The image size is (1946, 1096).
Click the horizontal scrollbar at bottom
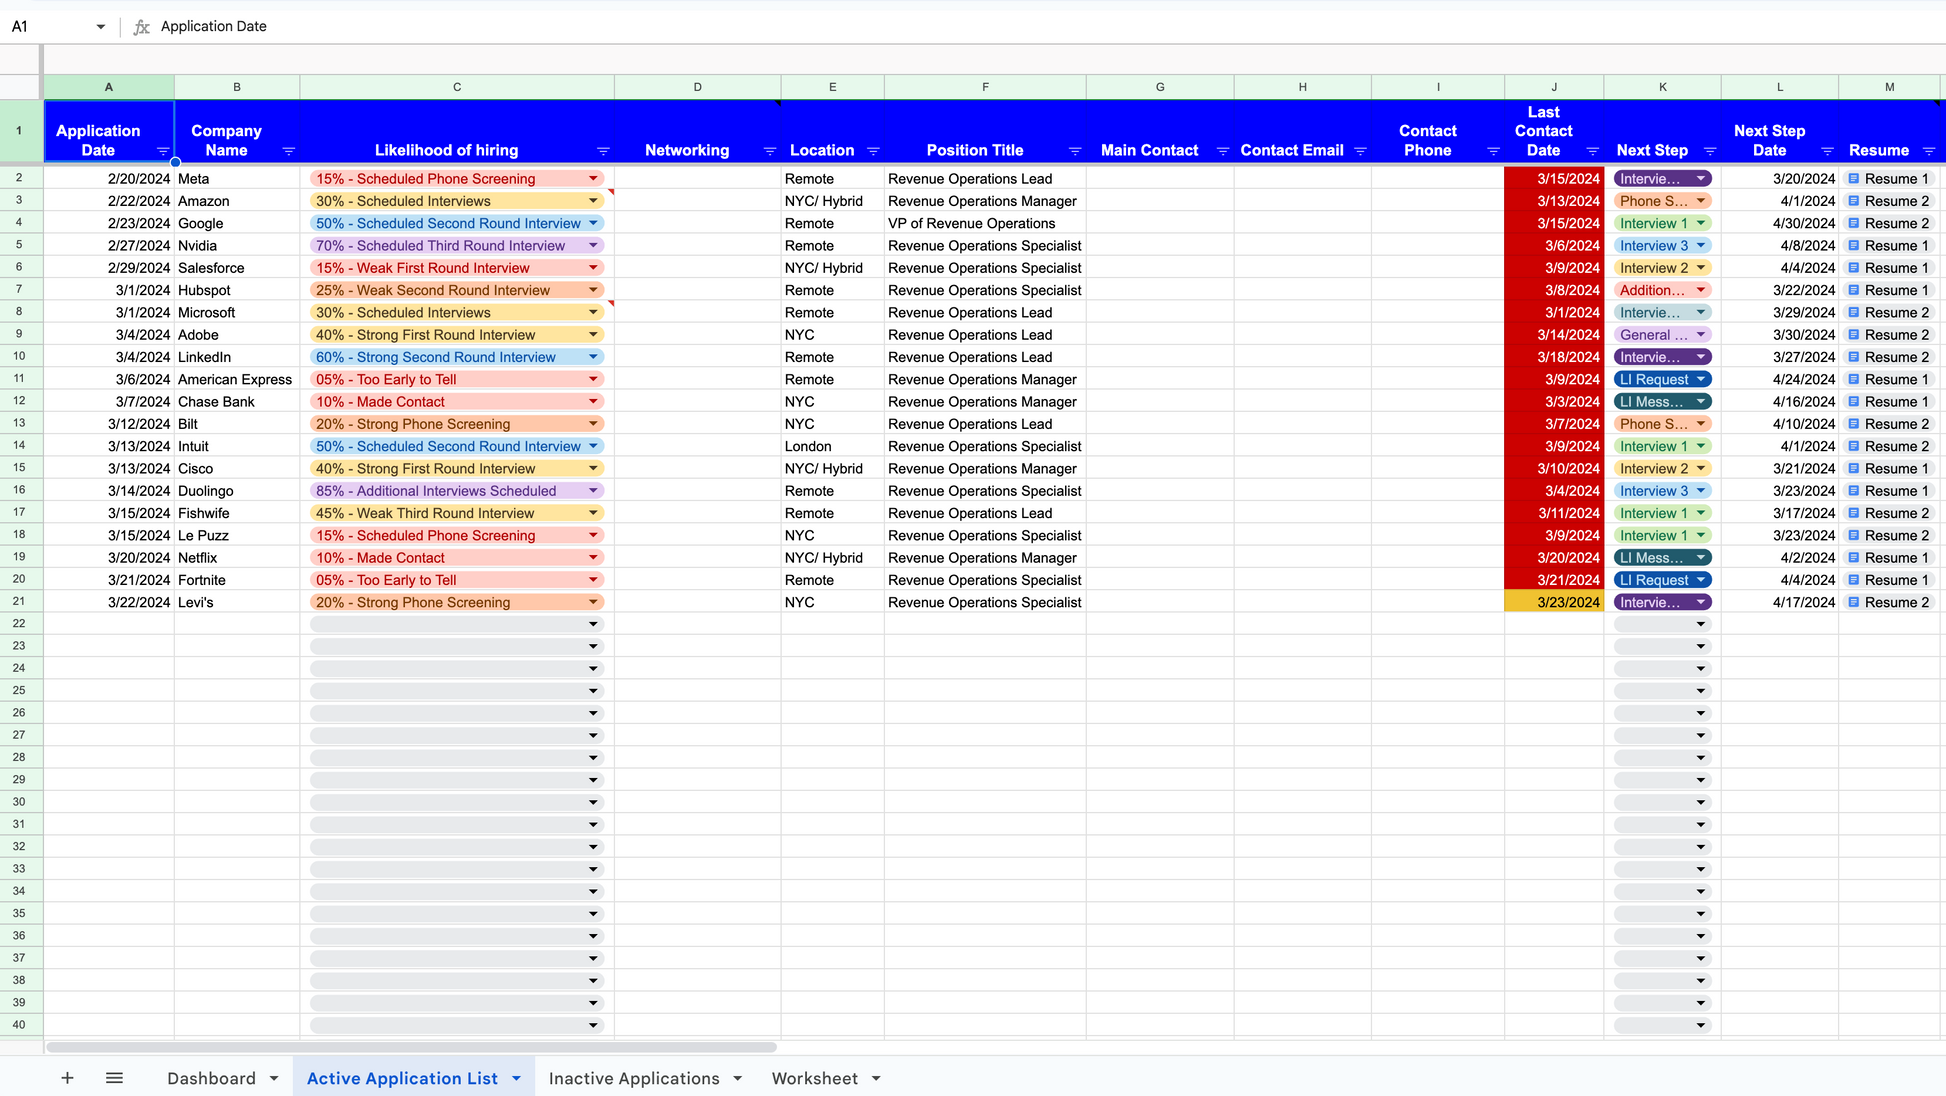click(x=410, y=1047)
